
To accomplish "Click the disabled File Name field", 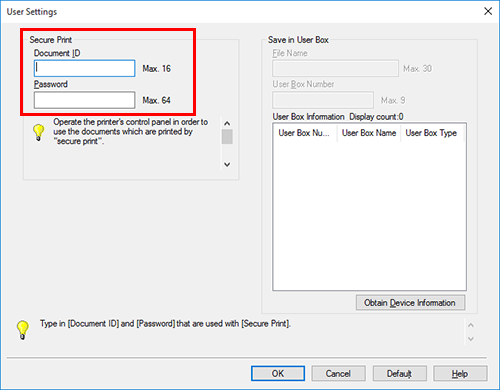I will click(x=335, y=68).
